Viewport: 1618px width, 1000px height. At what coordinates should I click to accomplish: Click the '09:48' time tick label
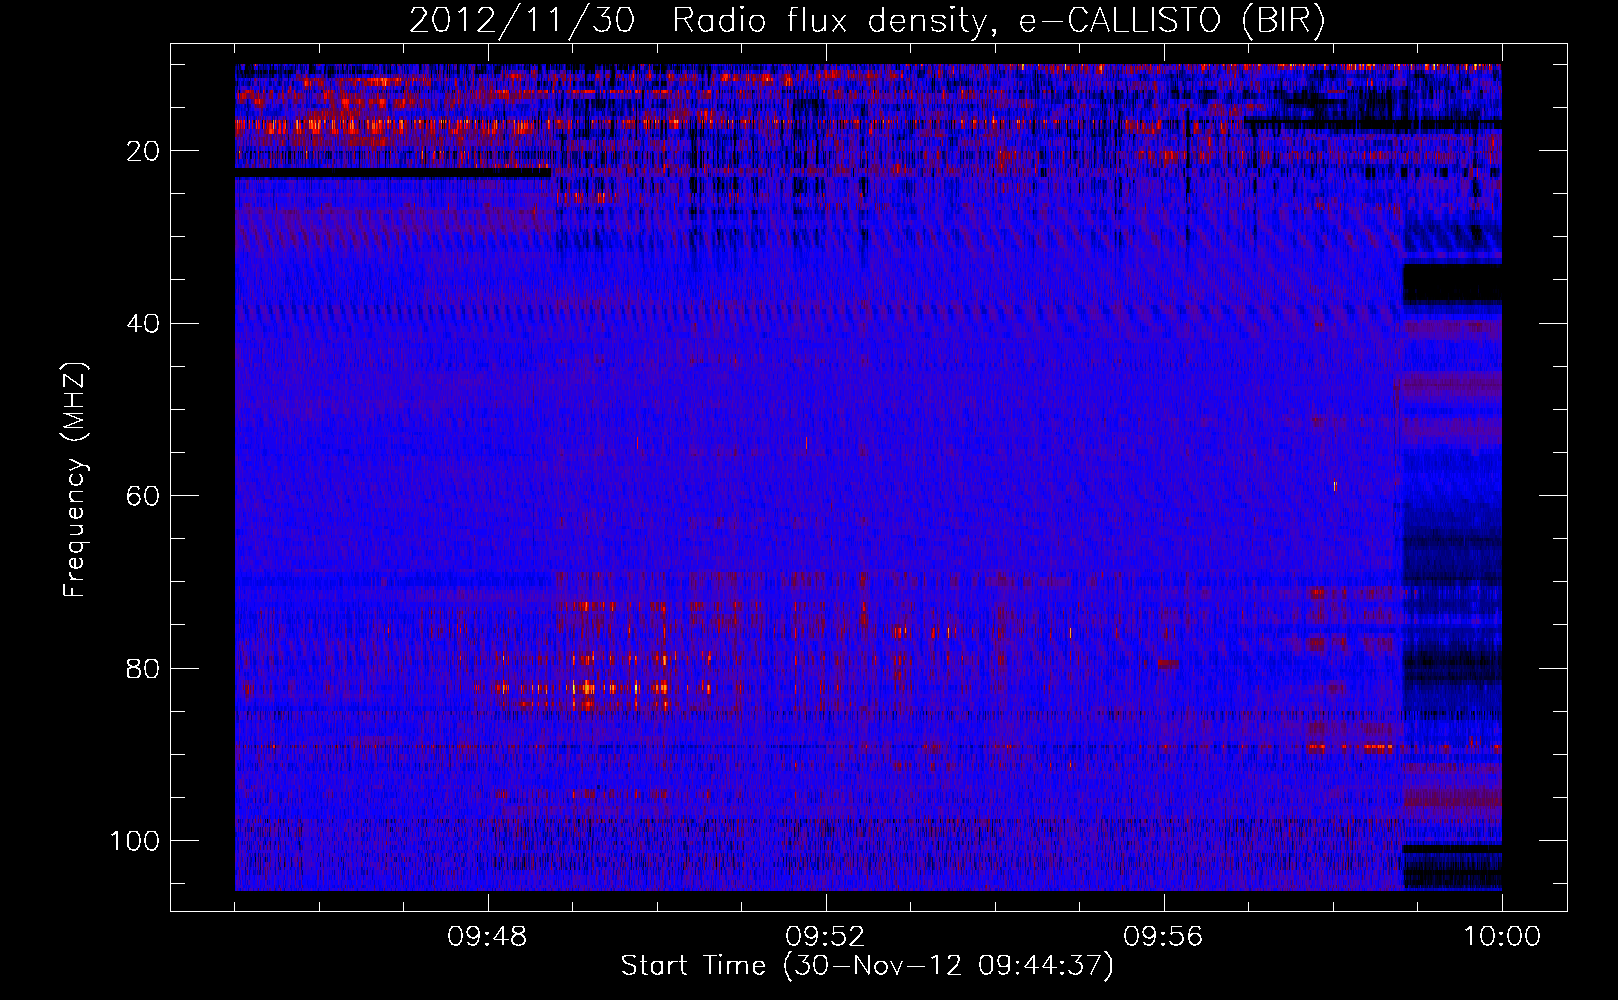487,937
